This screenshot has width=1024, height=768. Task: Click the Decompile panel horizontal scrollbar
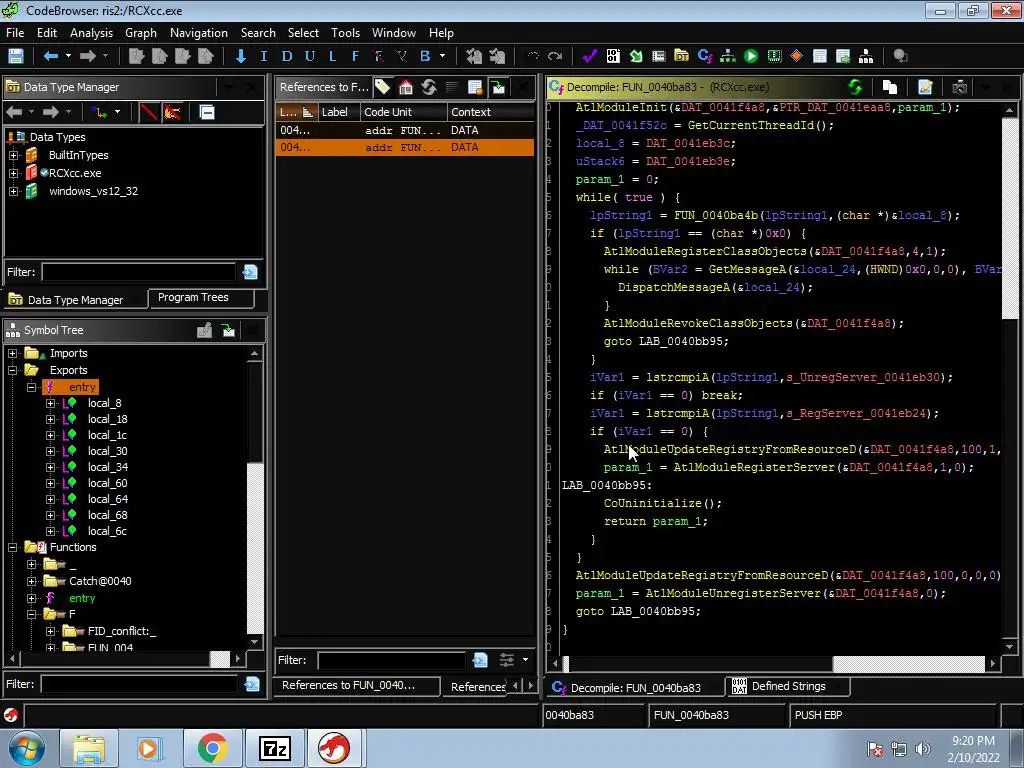(775, 664)
